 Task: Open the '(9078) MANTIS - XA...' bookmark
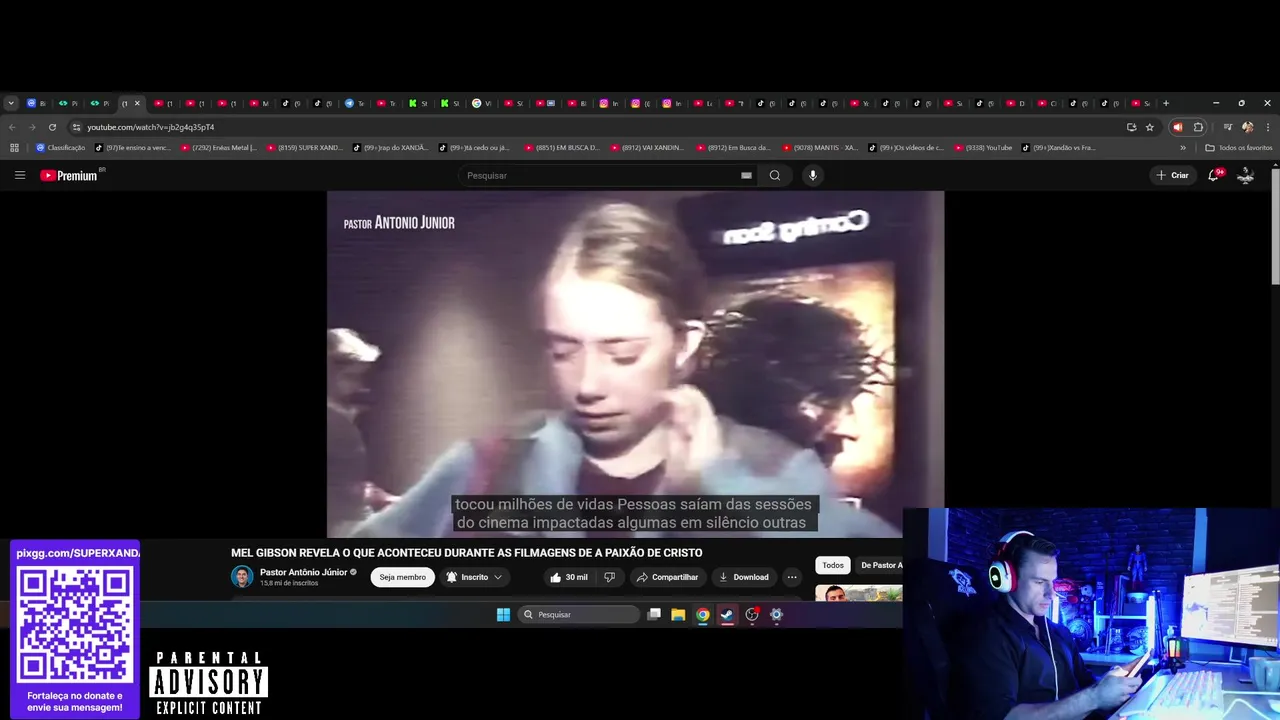[x=821, y=147]
